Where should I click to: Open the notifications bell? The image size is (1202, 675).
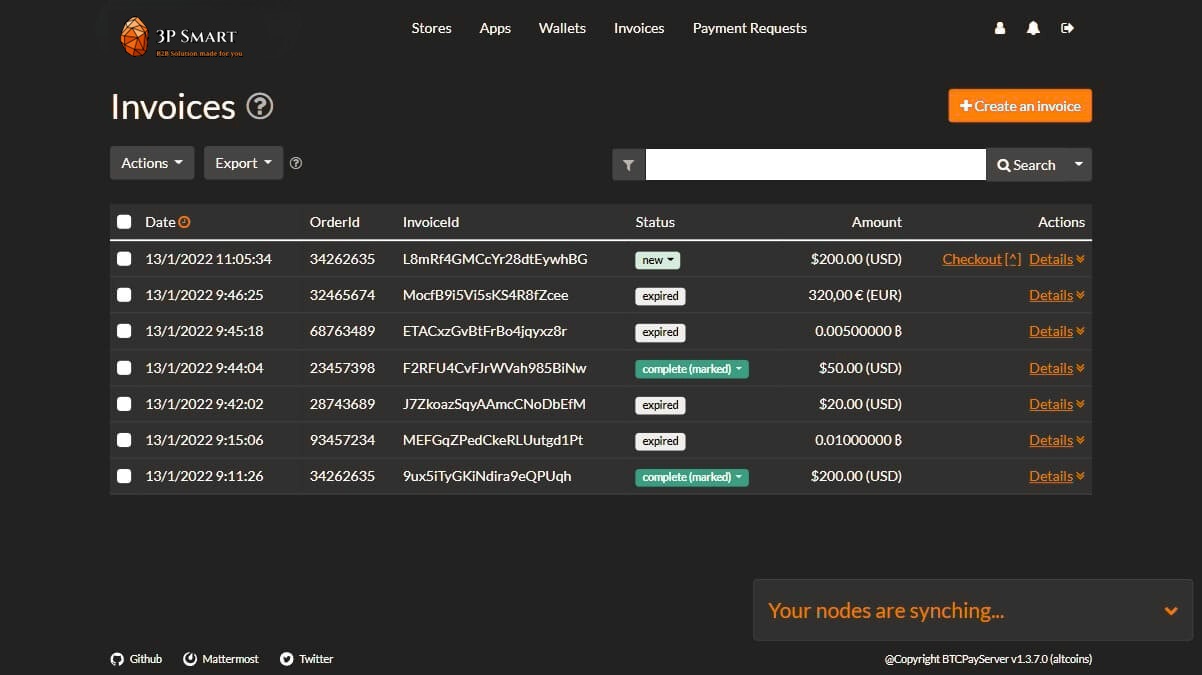coord(1033,28)
